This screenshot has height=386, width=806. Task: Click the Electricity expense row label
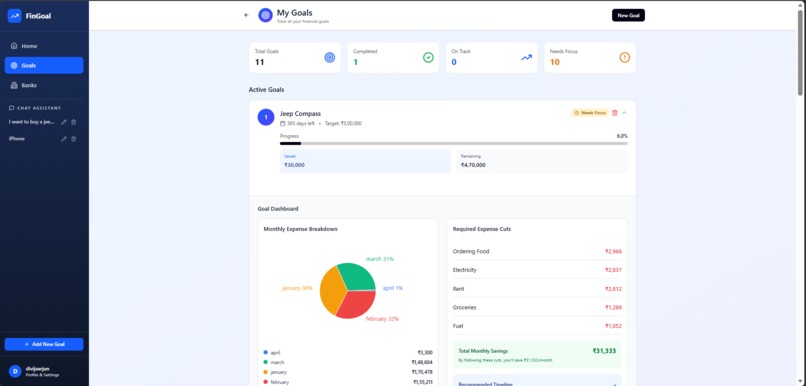[465, 270]
